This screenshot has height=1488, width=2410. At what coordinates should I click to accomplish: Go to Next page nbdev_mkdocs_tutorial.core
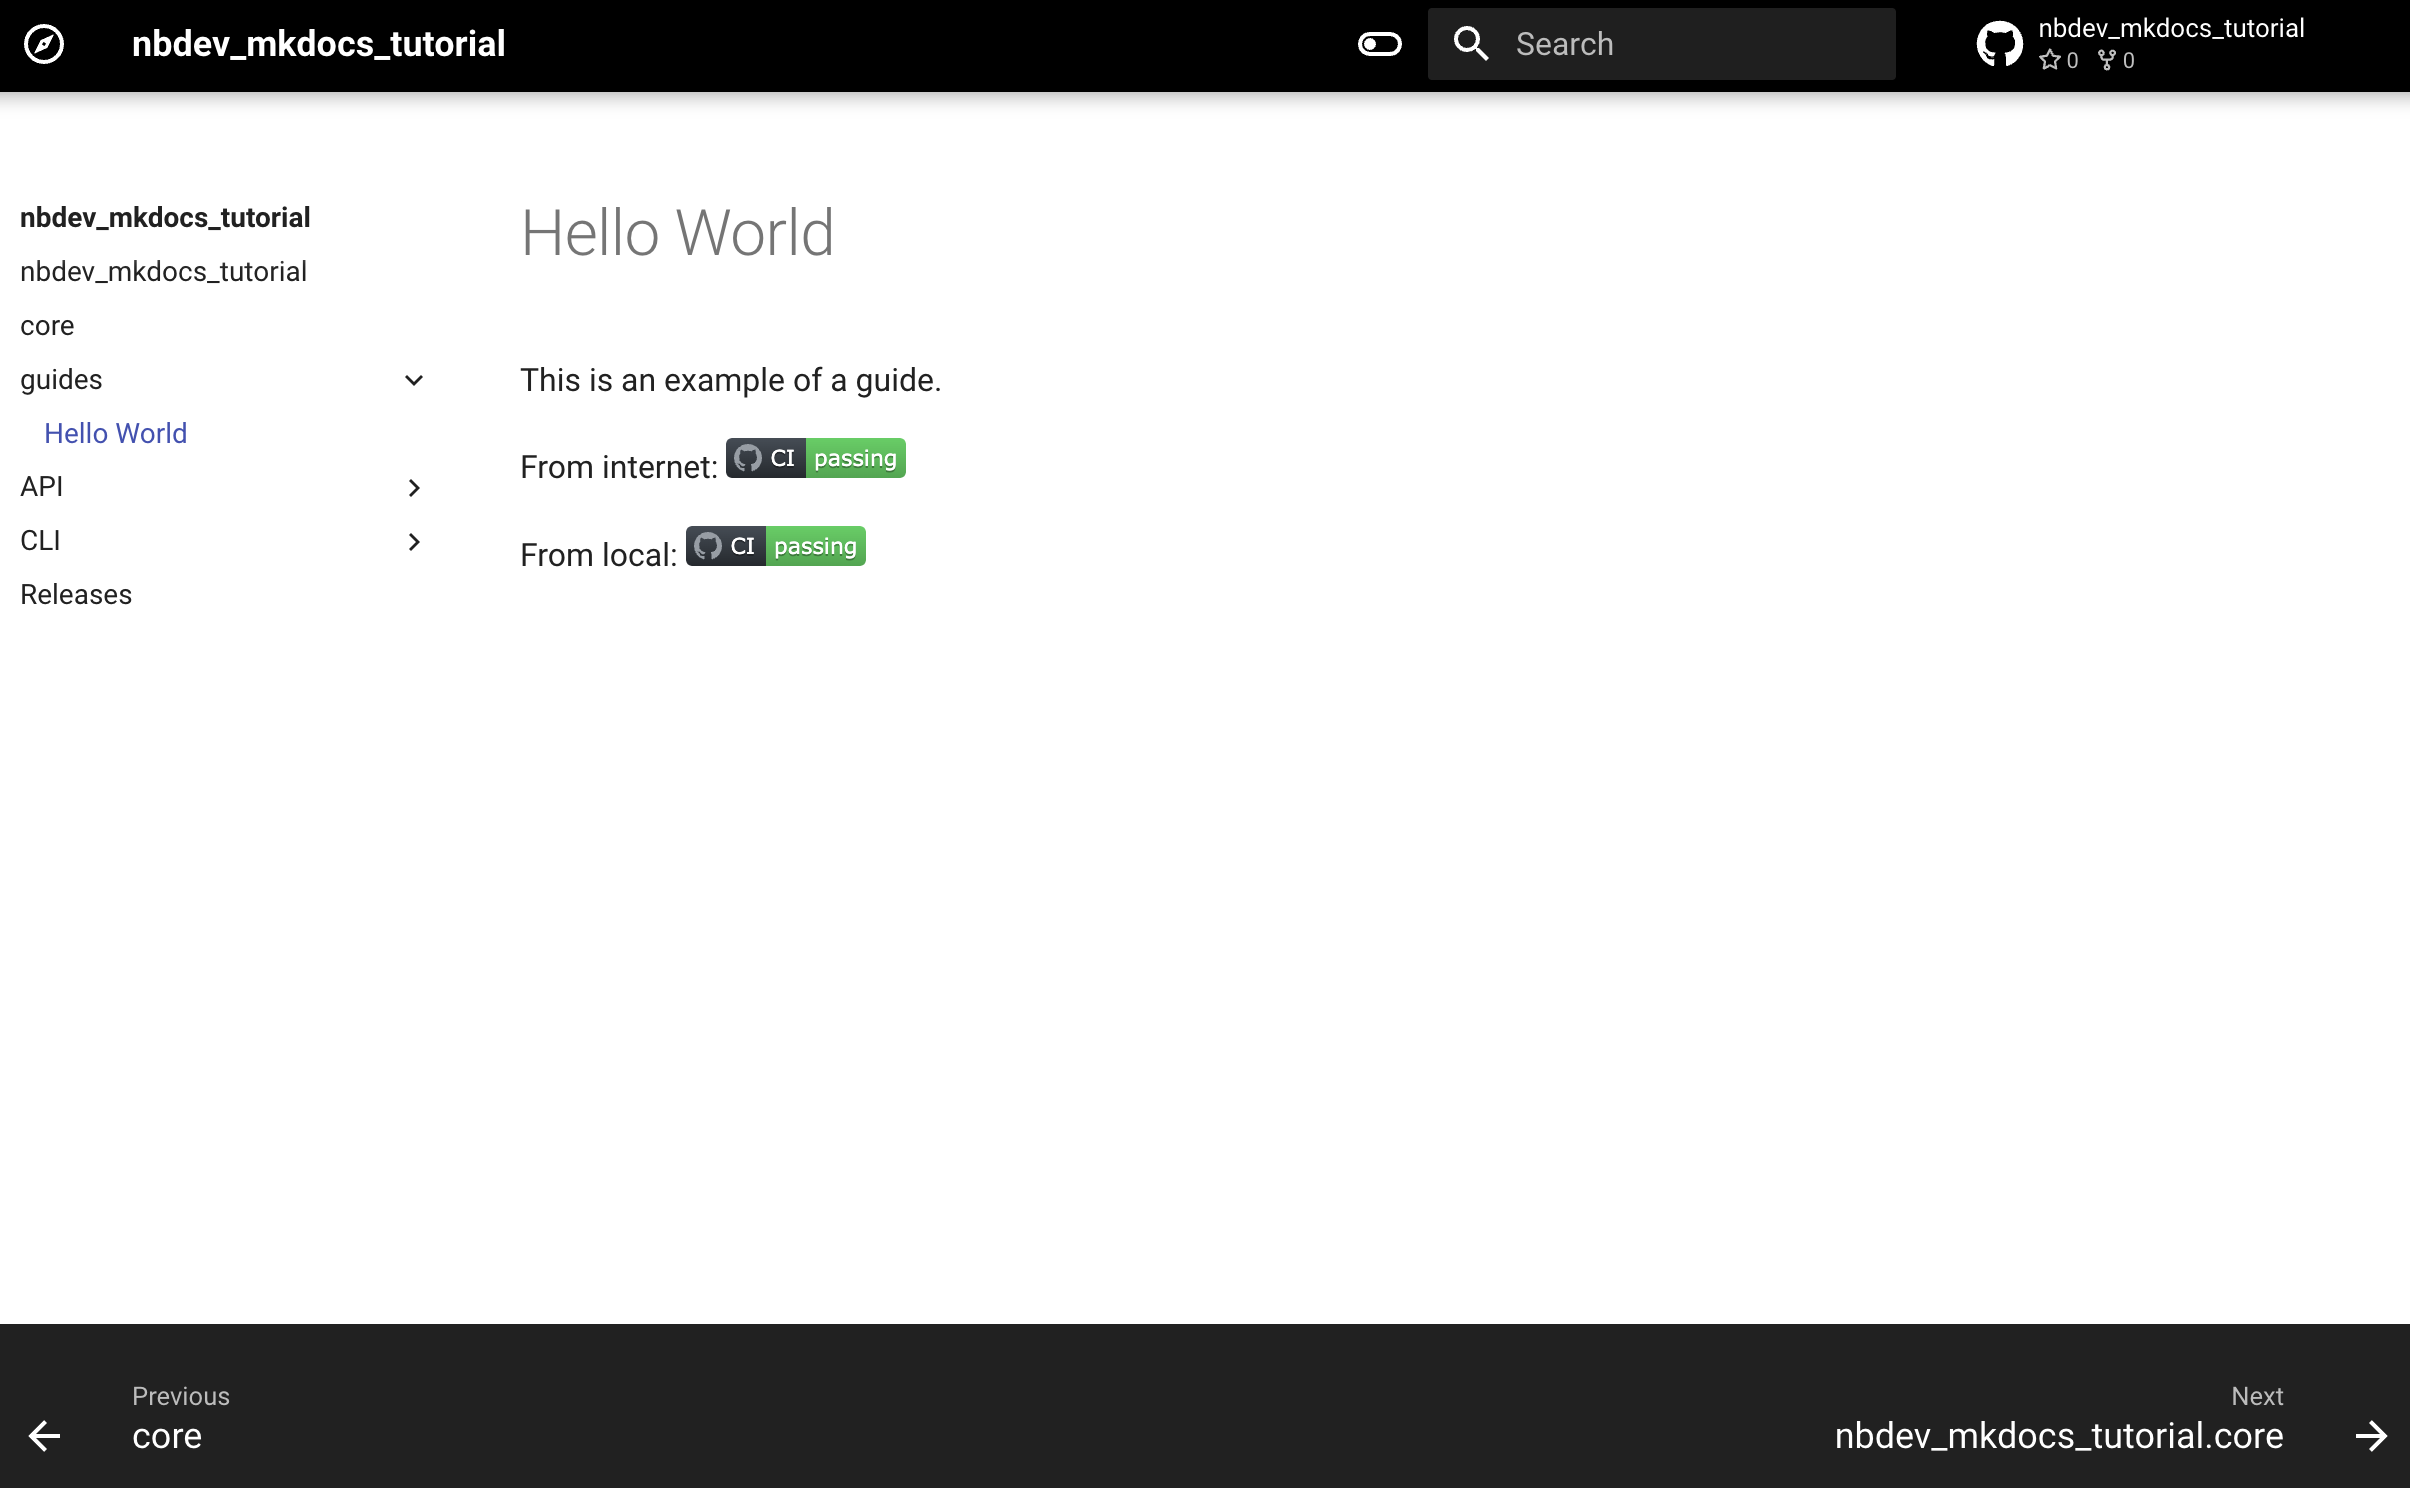[x=2058, y=1436]
